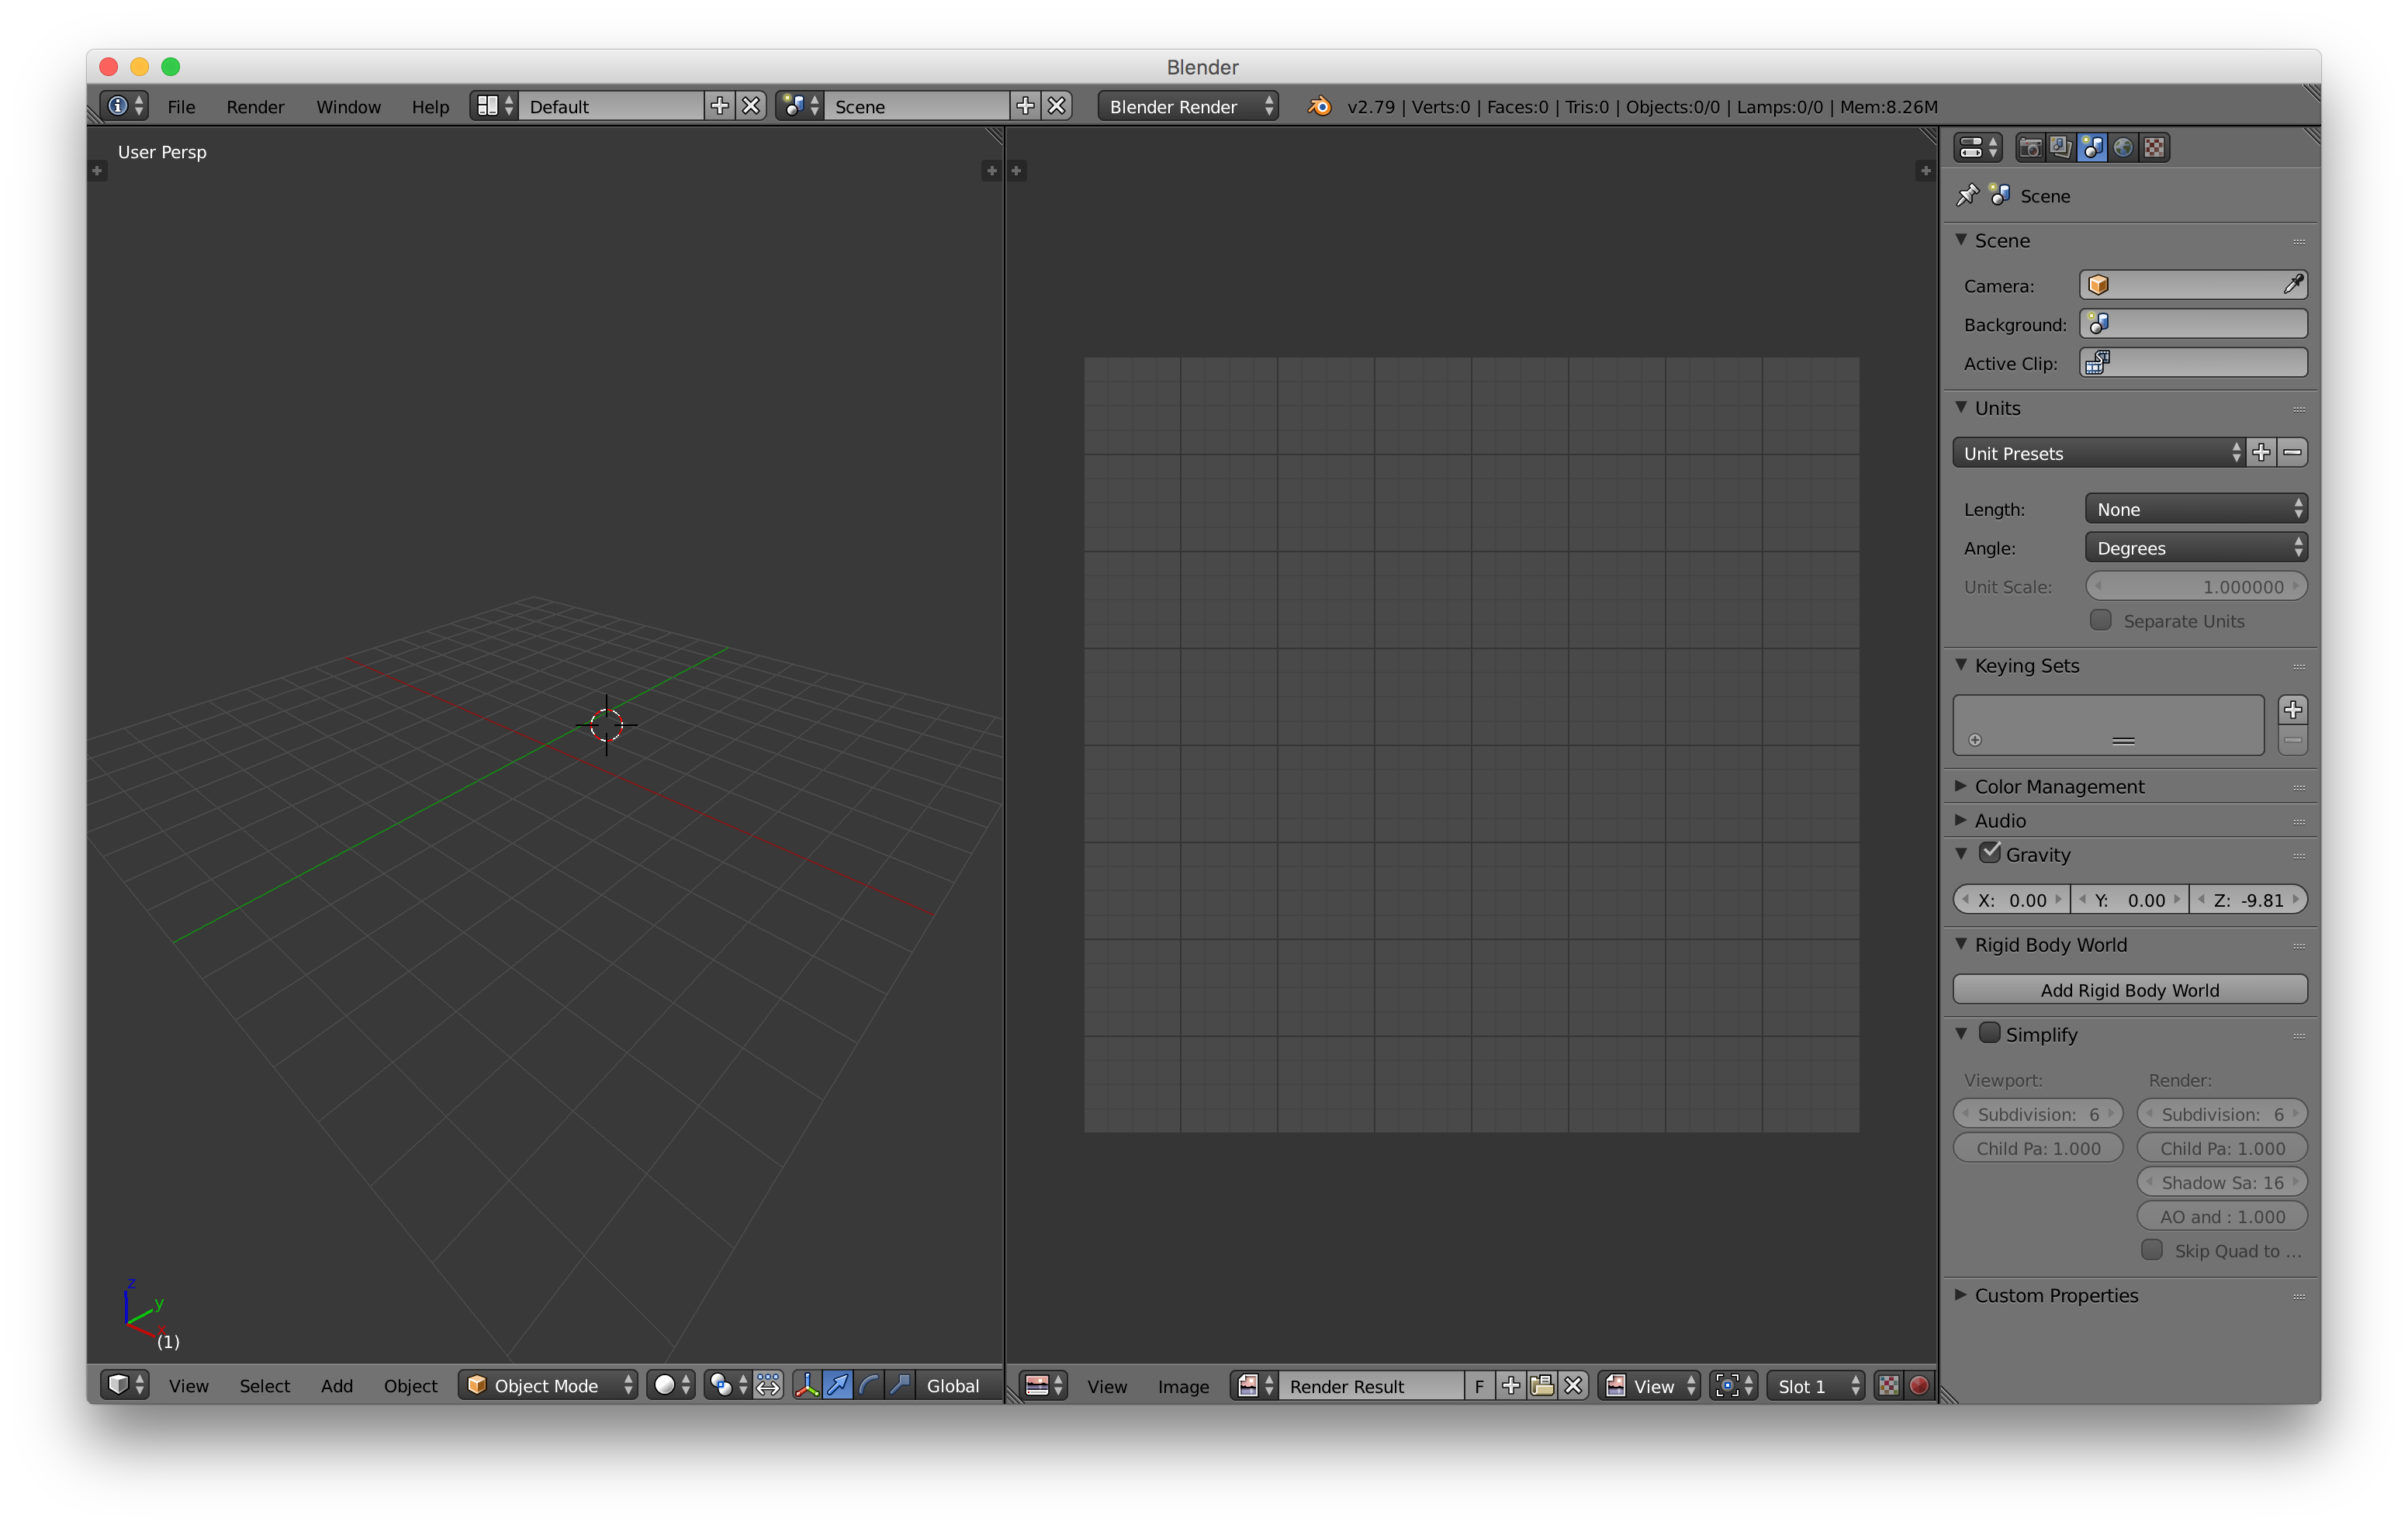Click the add unit preset plus icon

(x=2261, y=453)
